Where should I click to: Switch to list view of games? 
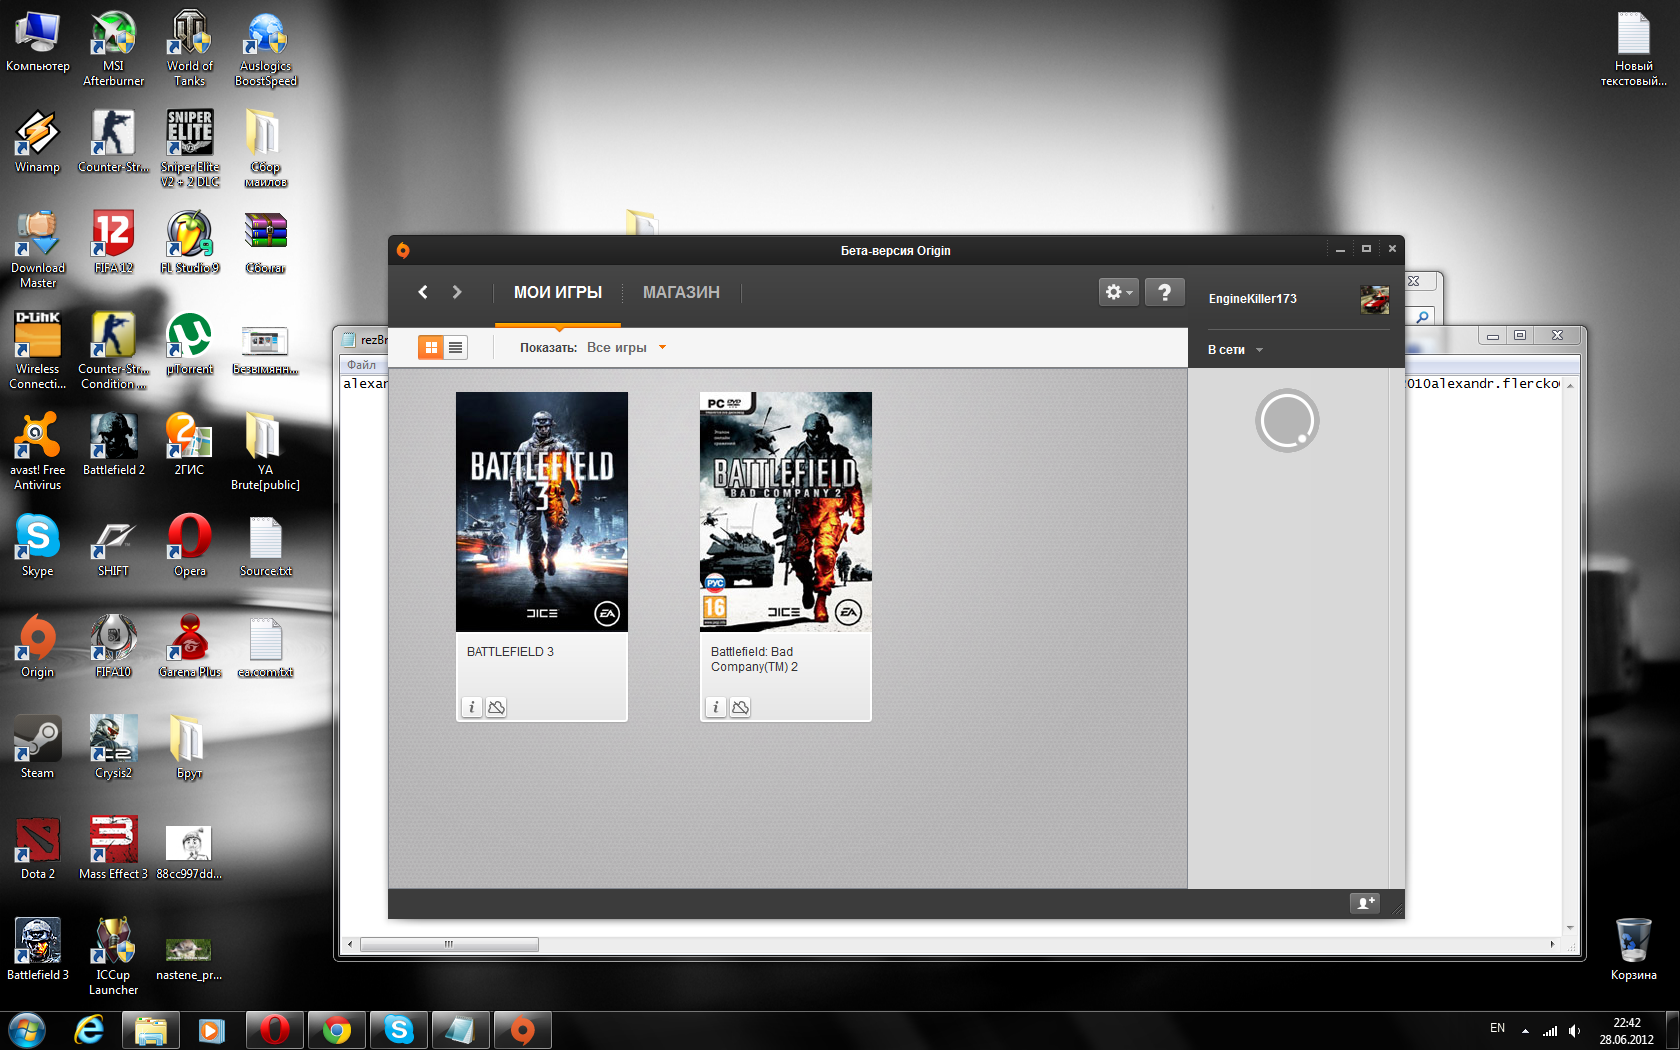coord(455,347)
